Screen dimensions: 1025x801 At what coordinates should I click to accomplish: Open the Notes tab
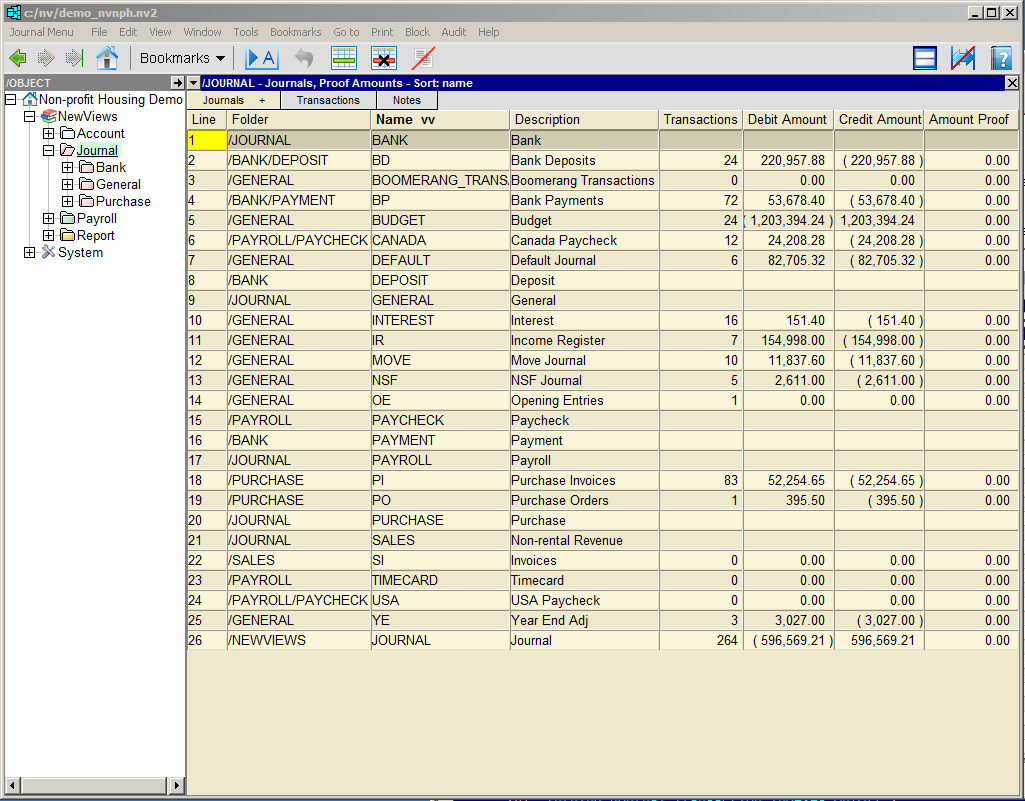(x=406, y=100)
